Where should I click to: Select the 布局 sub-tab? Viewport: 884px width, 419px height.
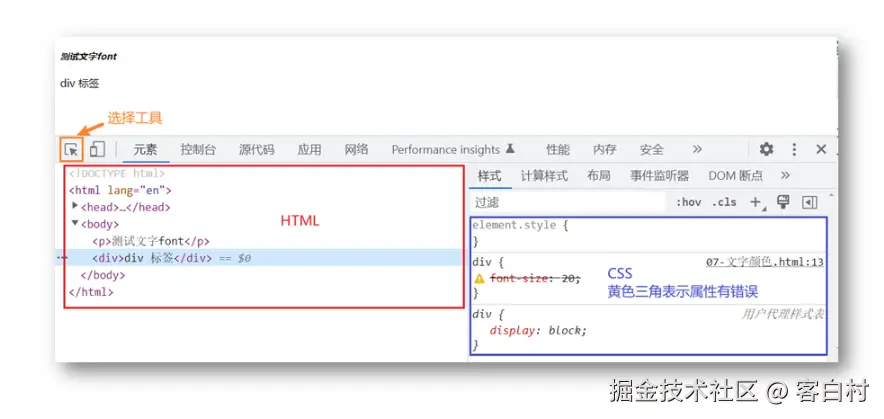[x=599, y=175]
